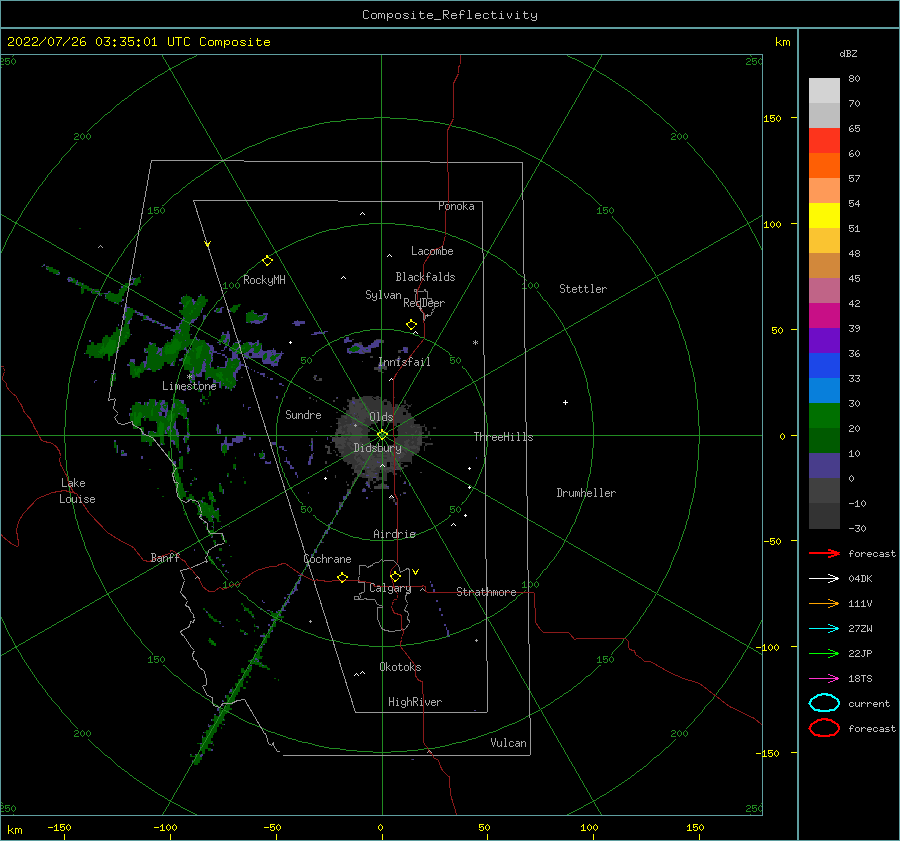The image size is (900, 841).
Task: Click white plus marker north of Drumheller
Action: click(x=565, y=402)
